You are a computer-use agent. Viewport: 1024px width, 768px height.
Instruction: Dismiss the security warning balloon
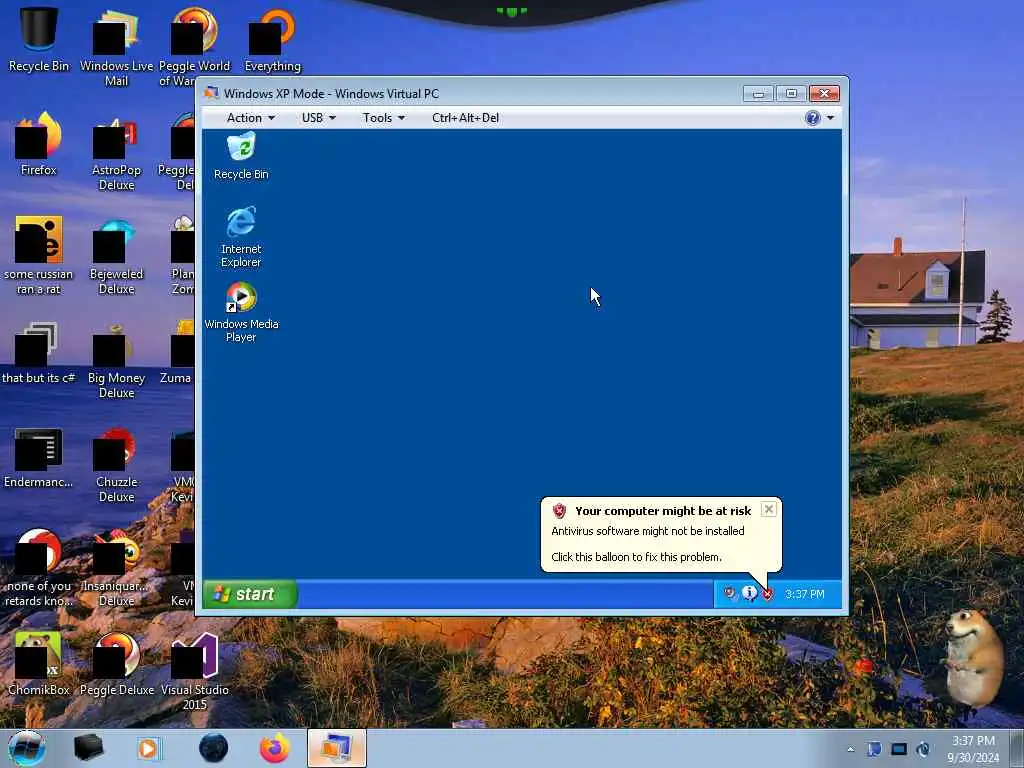click(x=769, y=509)
